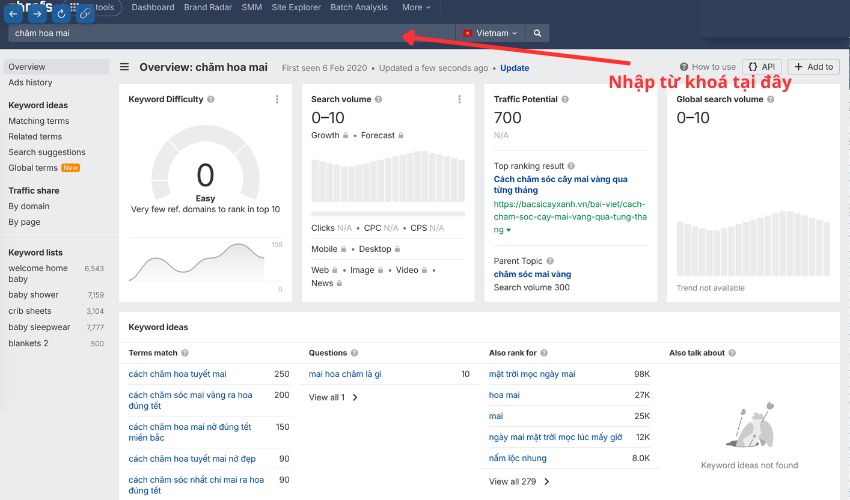Click help icon next to Traffic Potential
Image resolution: width=850 pixels, height=500 pixels.
coord(566,100)
